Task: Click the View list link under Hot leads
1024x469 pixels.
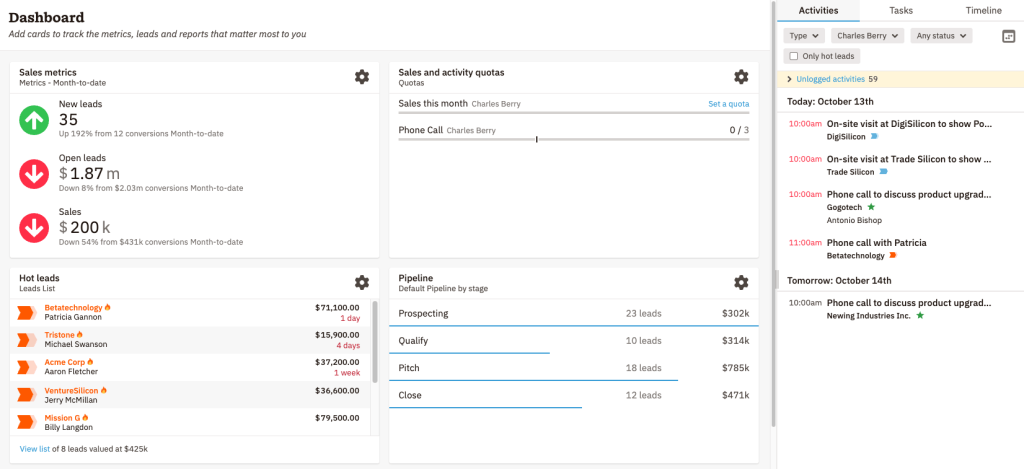Action: coord(34,449)
